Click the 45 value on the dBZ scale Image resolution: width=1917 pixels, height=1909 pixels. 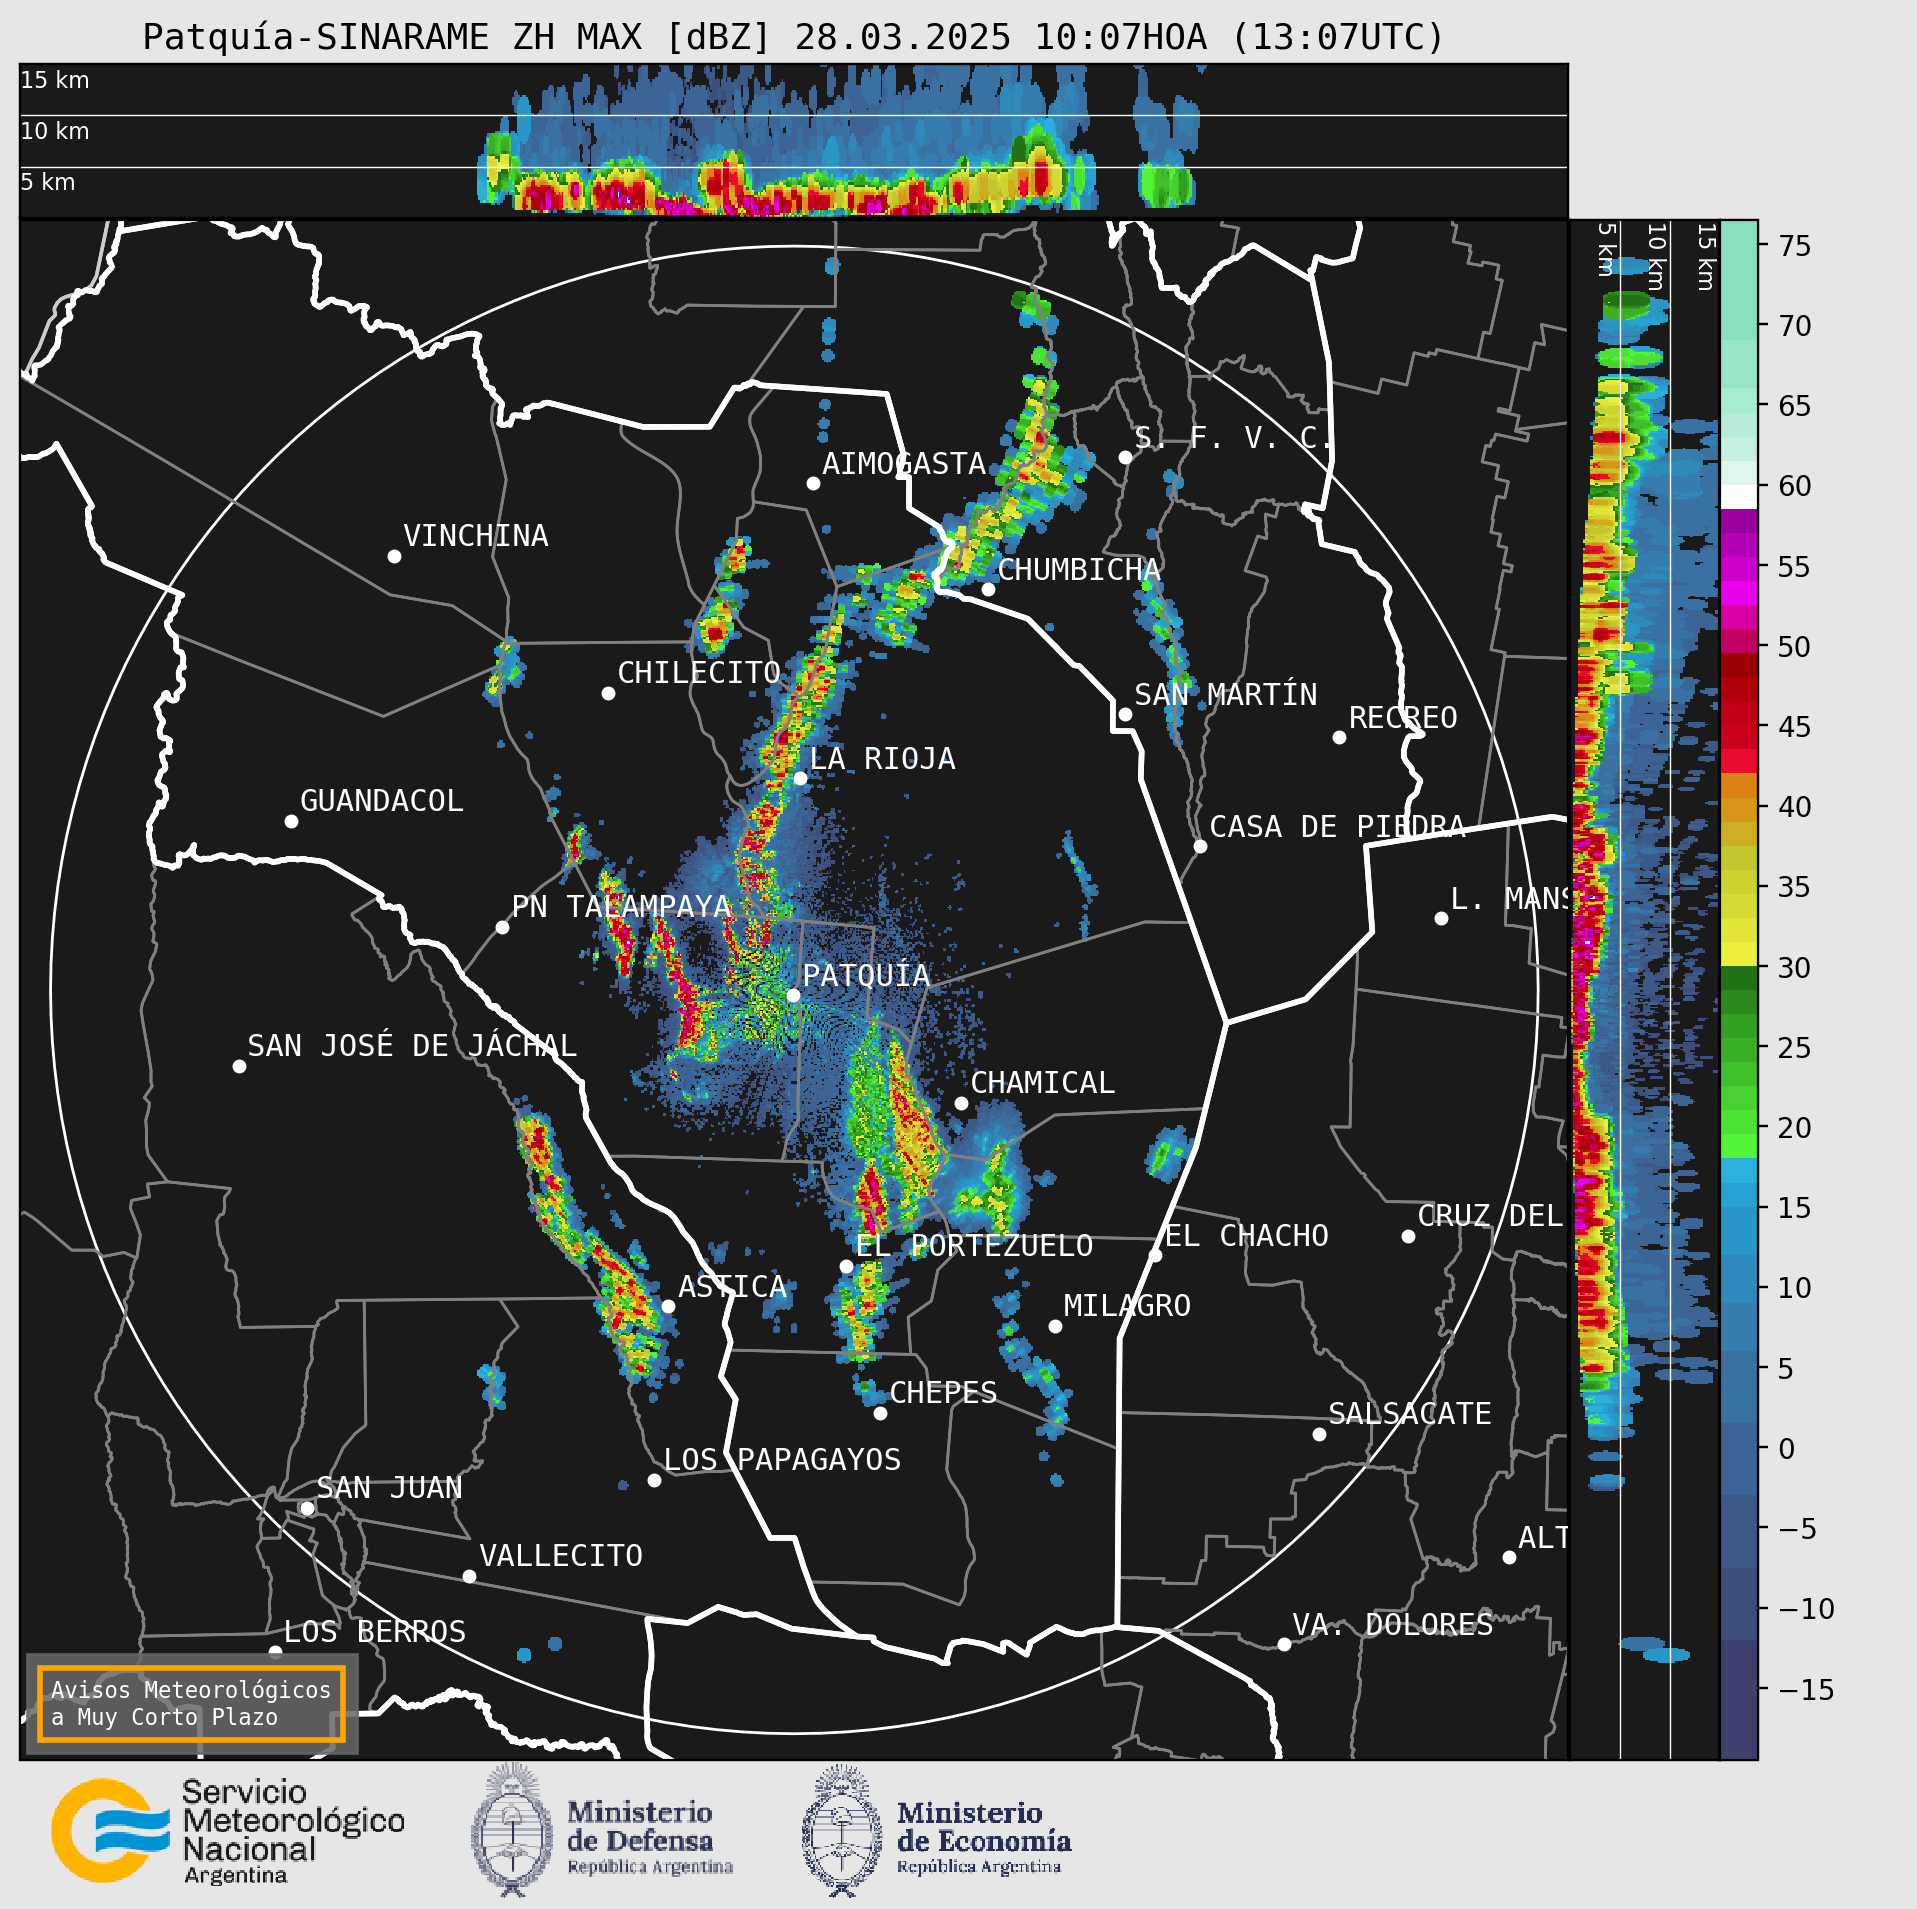(1795, 727)
